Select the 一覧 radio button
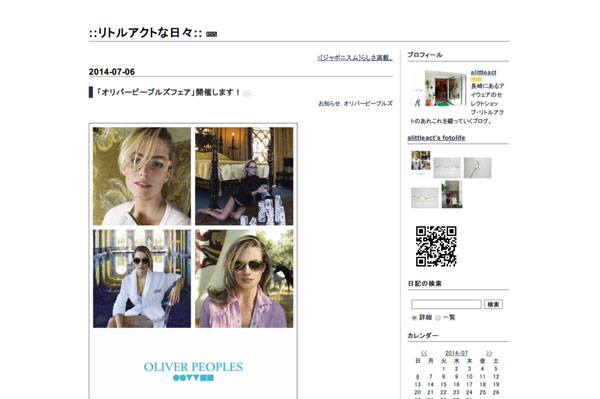Viewport: 600px width, 399px height. coord(438,318)
